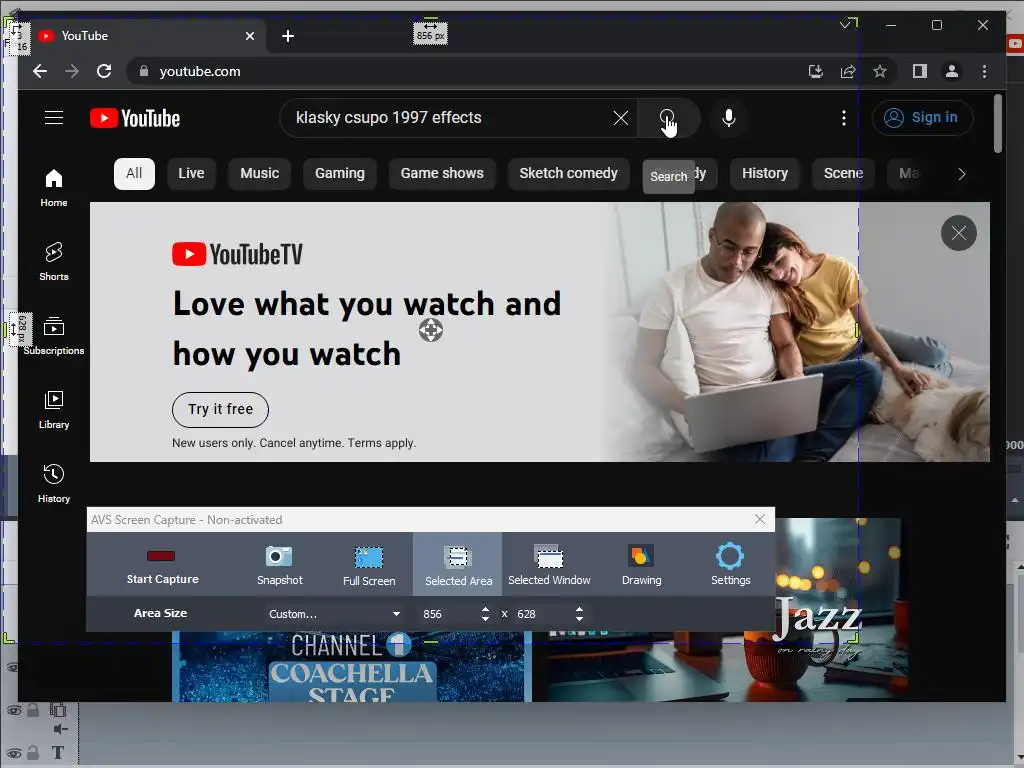Click the move crosshair handle of capture area
This screenshot has width=1024, height=768.
(x=430, y=330)
